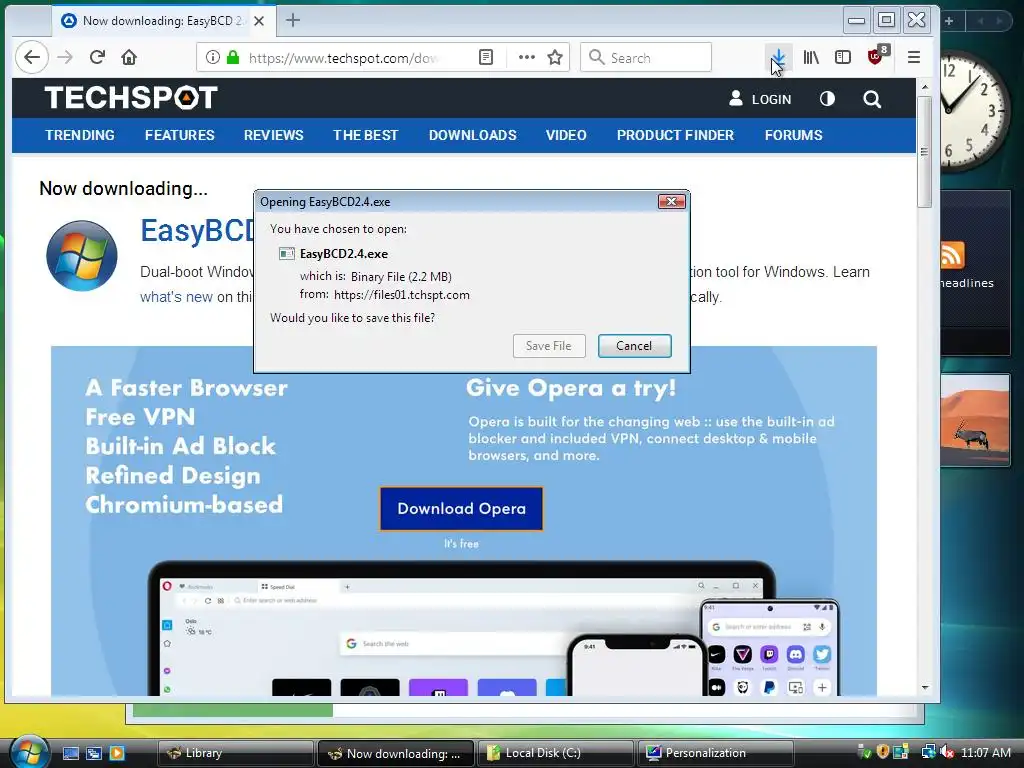Click Now downloading taskbar button
The width and height of the screenshot is (1024, 768).
coord(396,753)
